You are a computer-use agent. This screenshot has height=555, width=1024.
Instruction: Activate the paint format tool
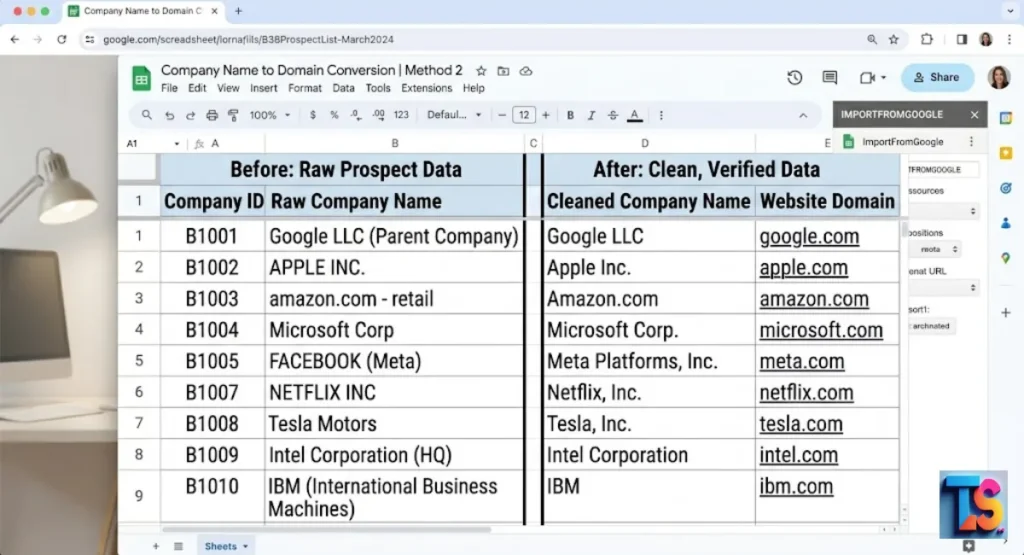[x=233, y=116]
